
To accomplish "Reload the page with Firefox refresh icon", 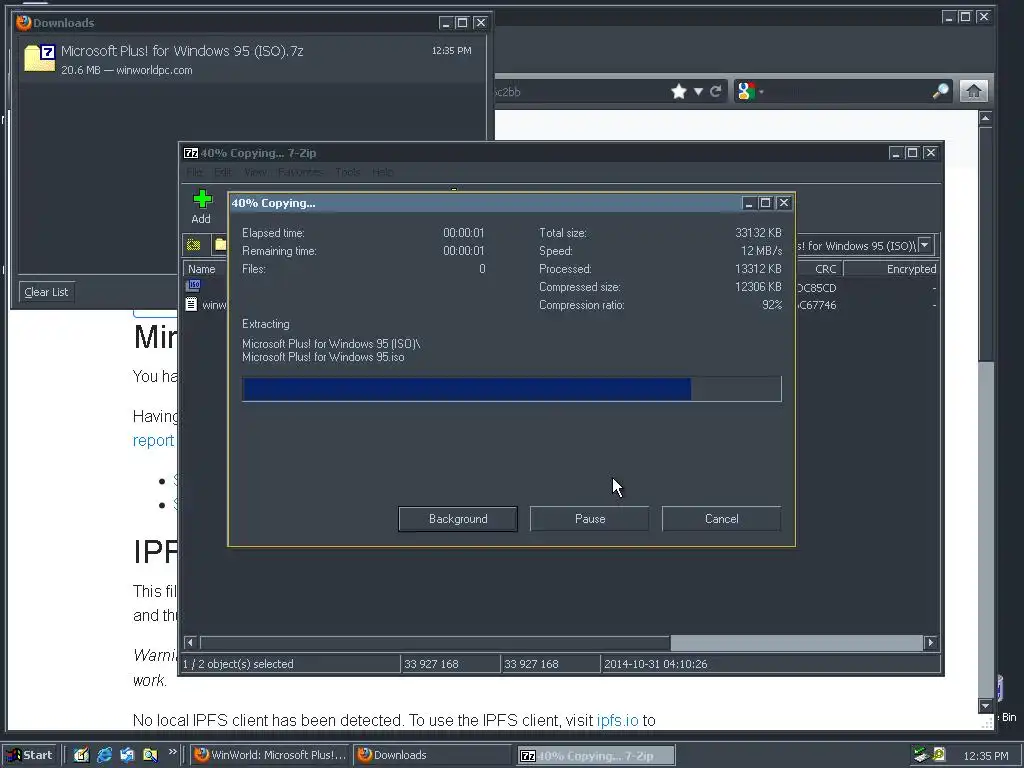I will coord(716,91).
